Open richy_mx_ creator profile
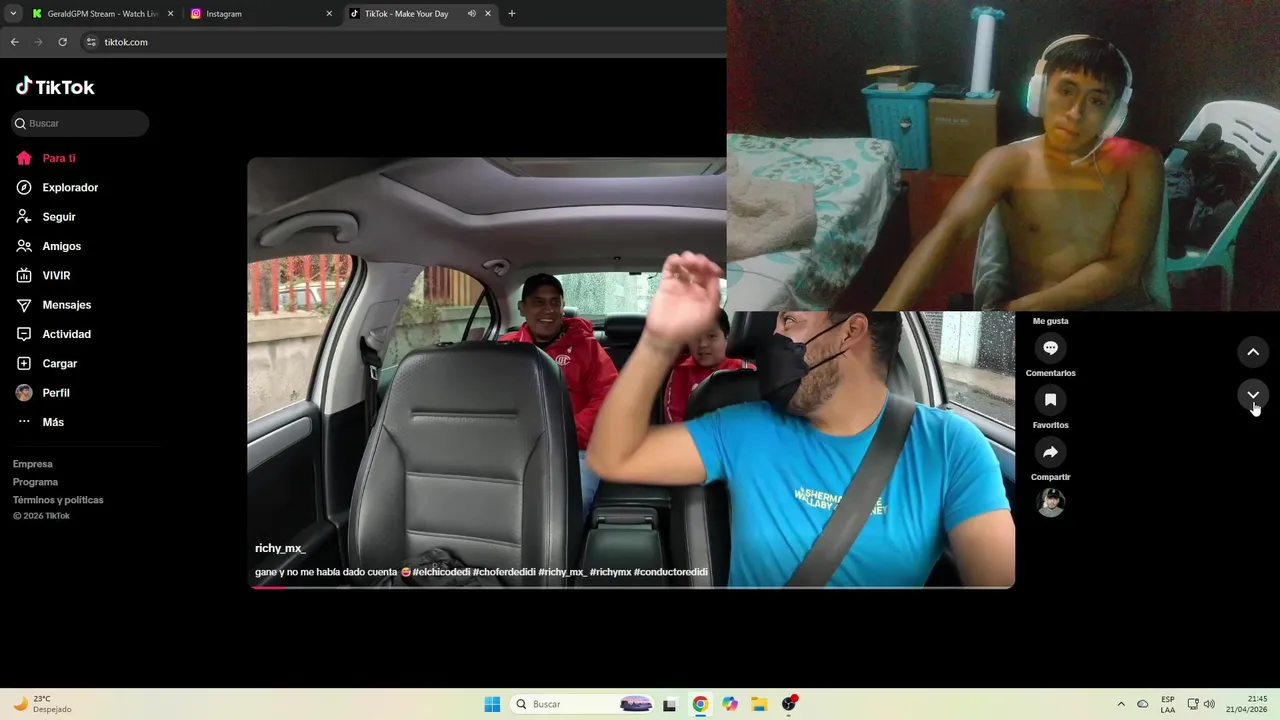Screen dimensions: 1280x720 [280, 548]
